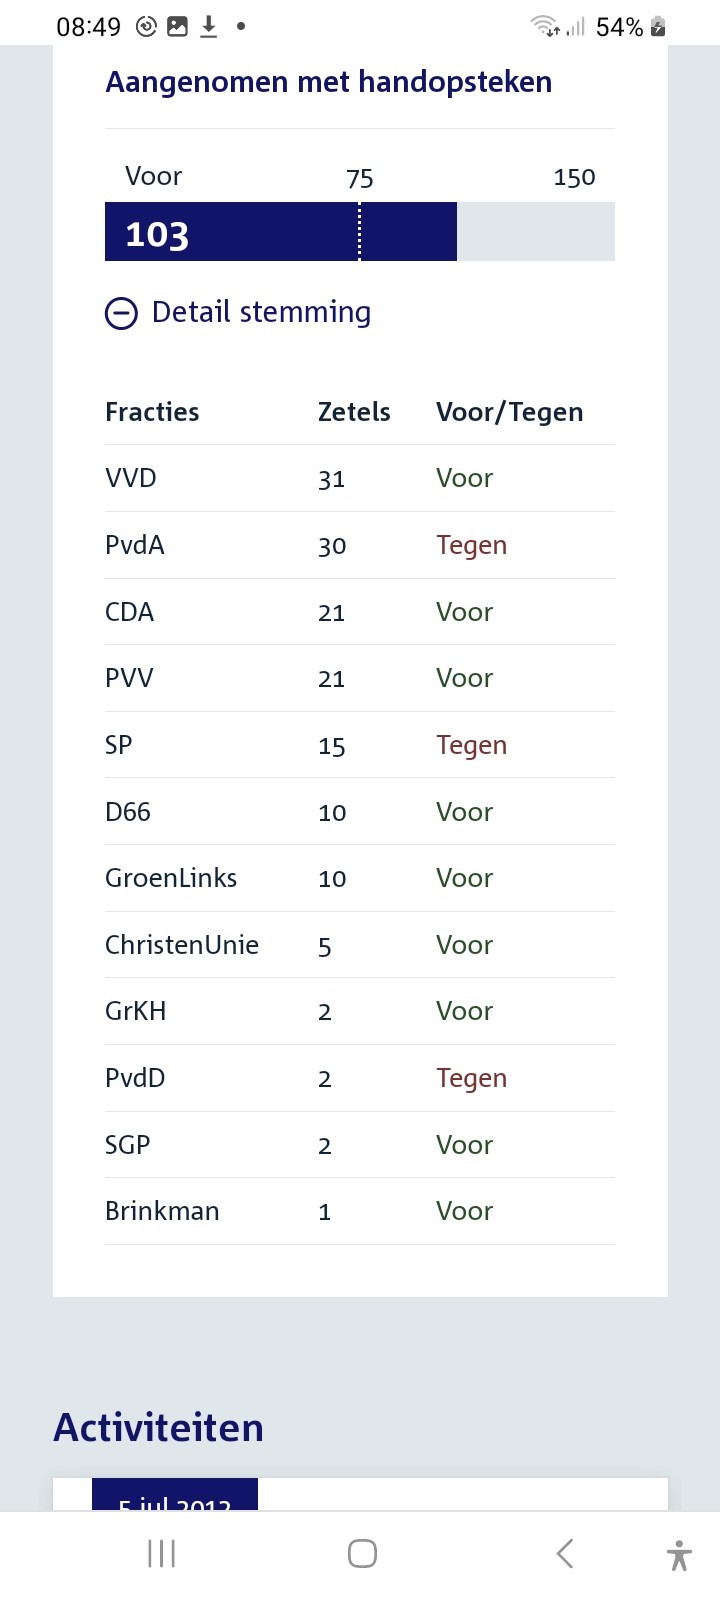
Task: Open the recent apps overview
Action: pos(161,1553)
